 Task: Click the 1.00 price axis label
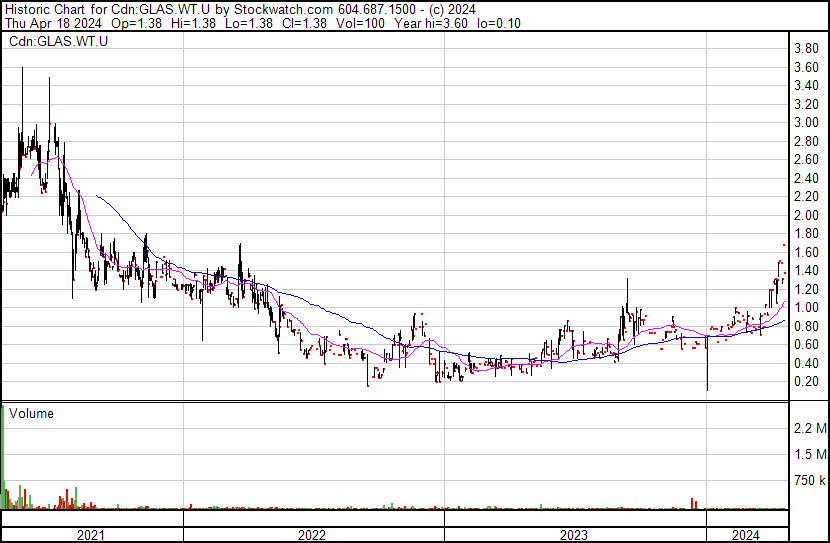pyautogui.click(x=806, y=308)
